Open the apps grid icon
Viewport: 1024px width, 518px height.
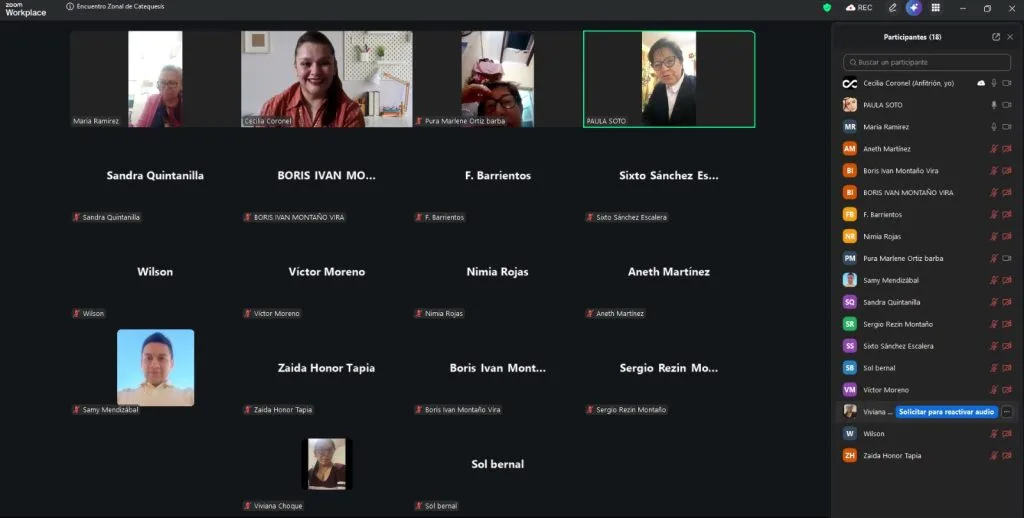click(936, 8)
